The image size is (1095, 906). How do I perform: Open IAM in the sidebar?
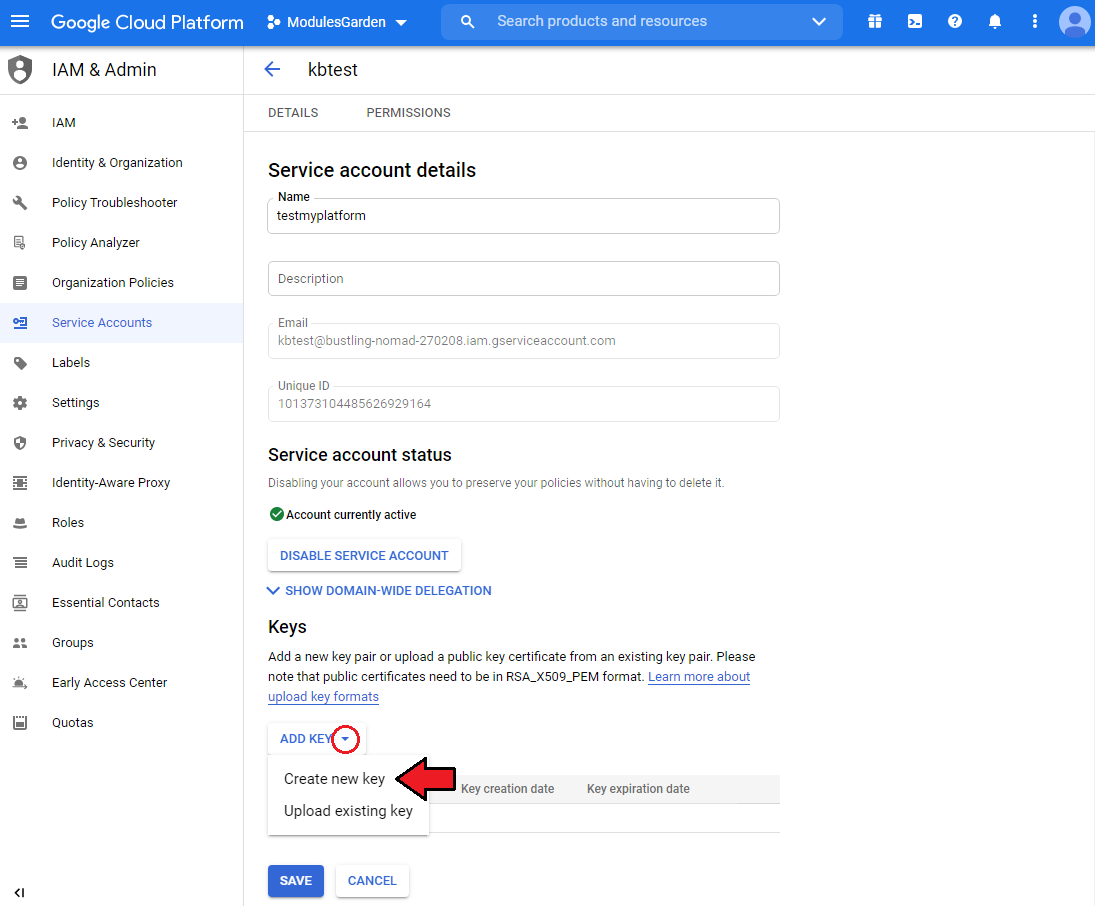[x=64, y=123]
